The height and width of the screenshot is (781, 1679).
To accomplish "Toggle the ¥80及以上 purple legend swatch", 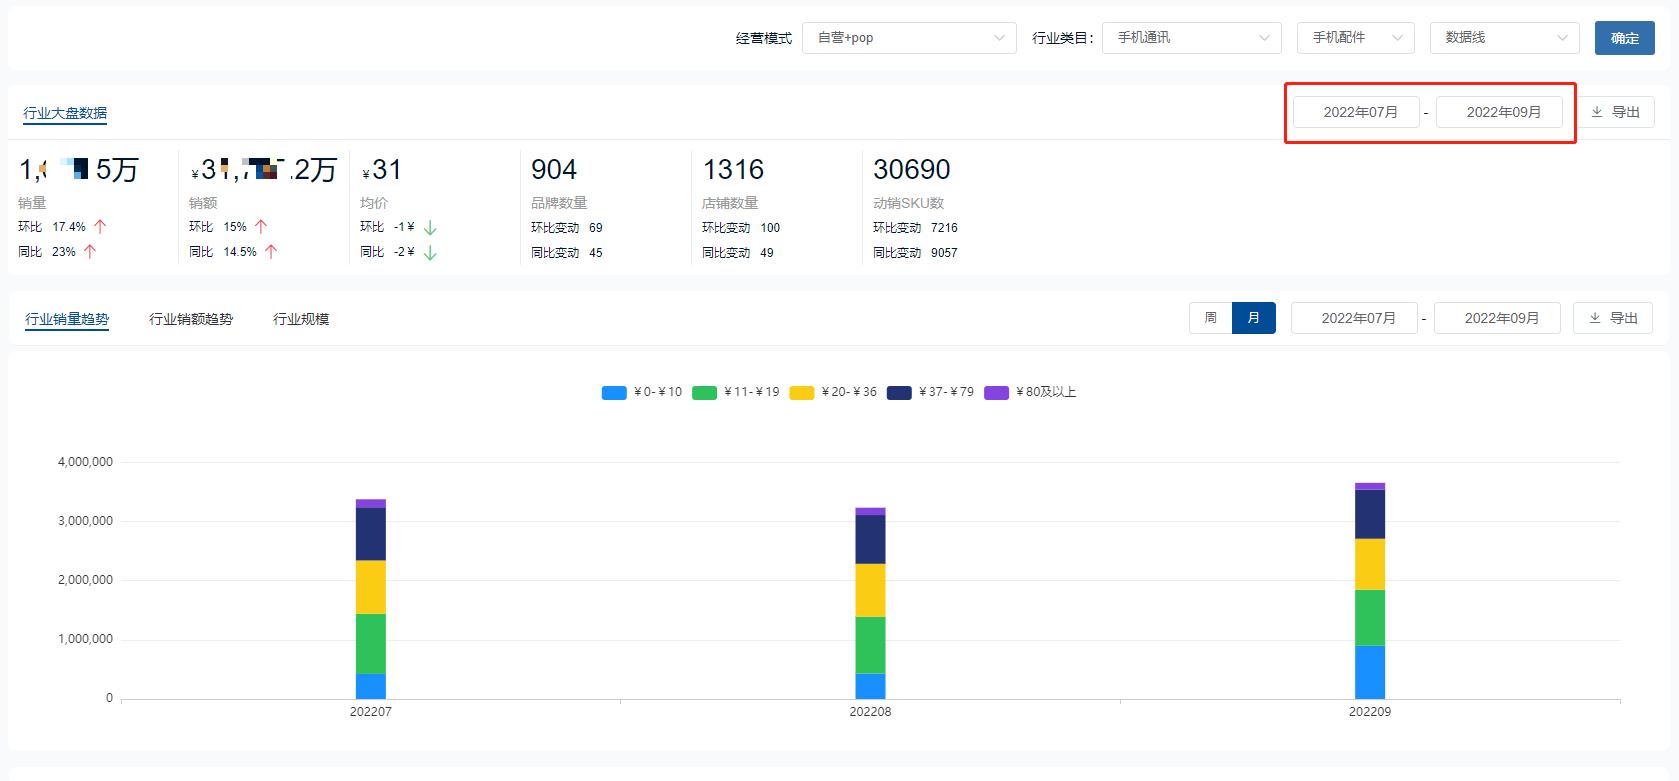I will pos(996,393).
